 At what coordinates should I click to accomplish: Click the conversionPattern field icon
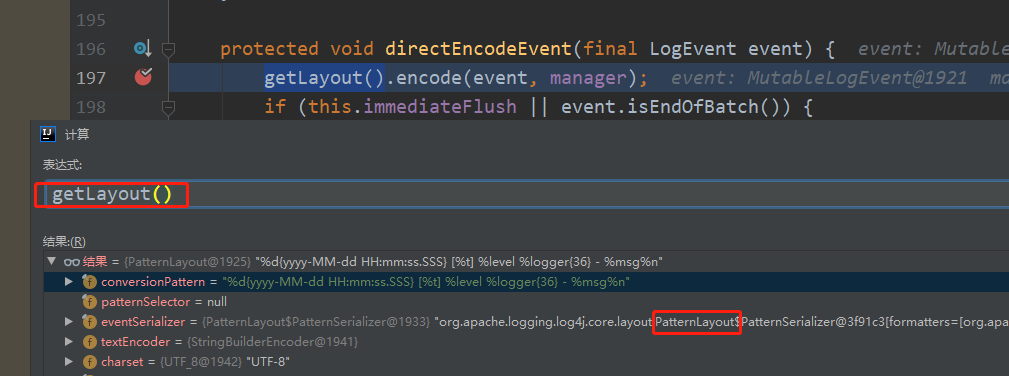(x=89, y=282)
